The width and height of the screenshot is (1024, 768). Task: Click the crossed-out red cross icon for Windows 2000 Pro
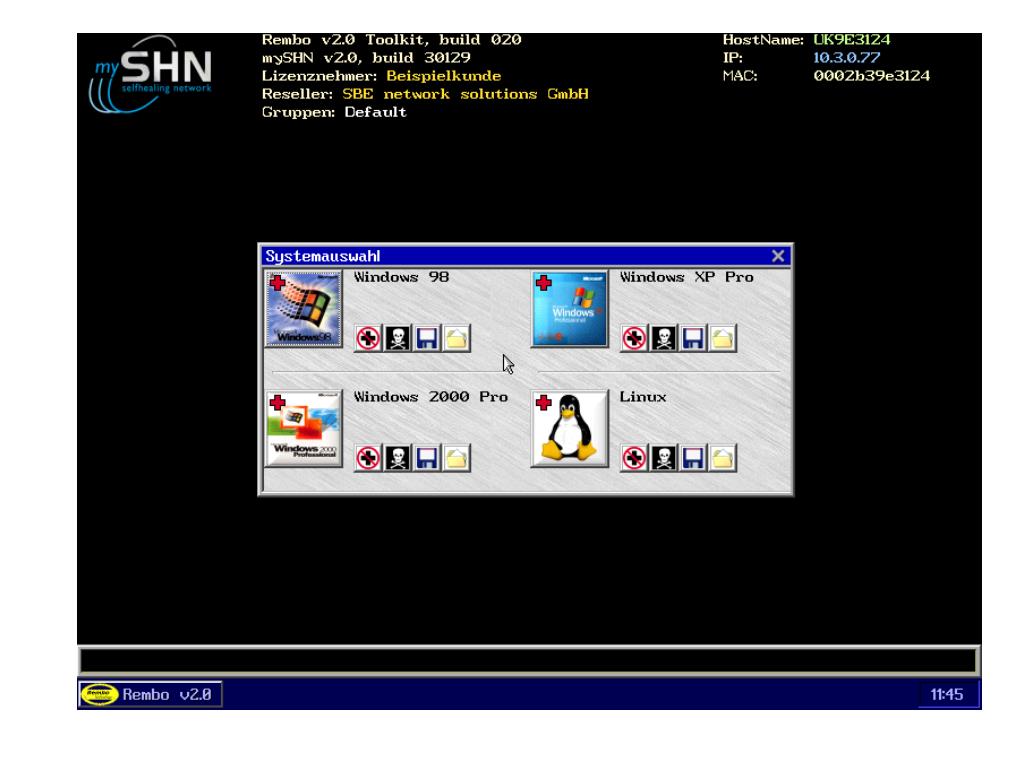(368, 458)
